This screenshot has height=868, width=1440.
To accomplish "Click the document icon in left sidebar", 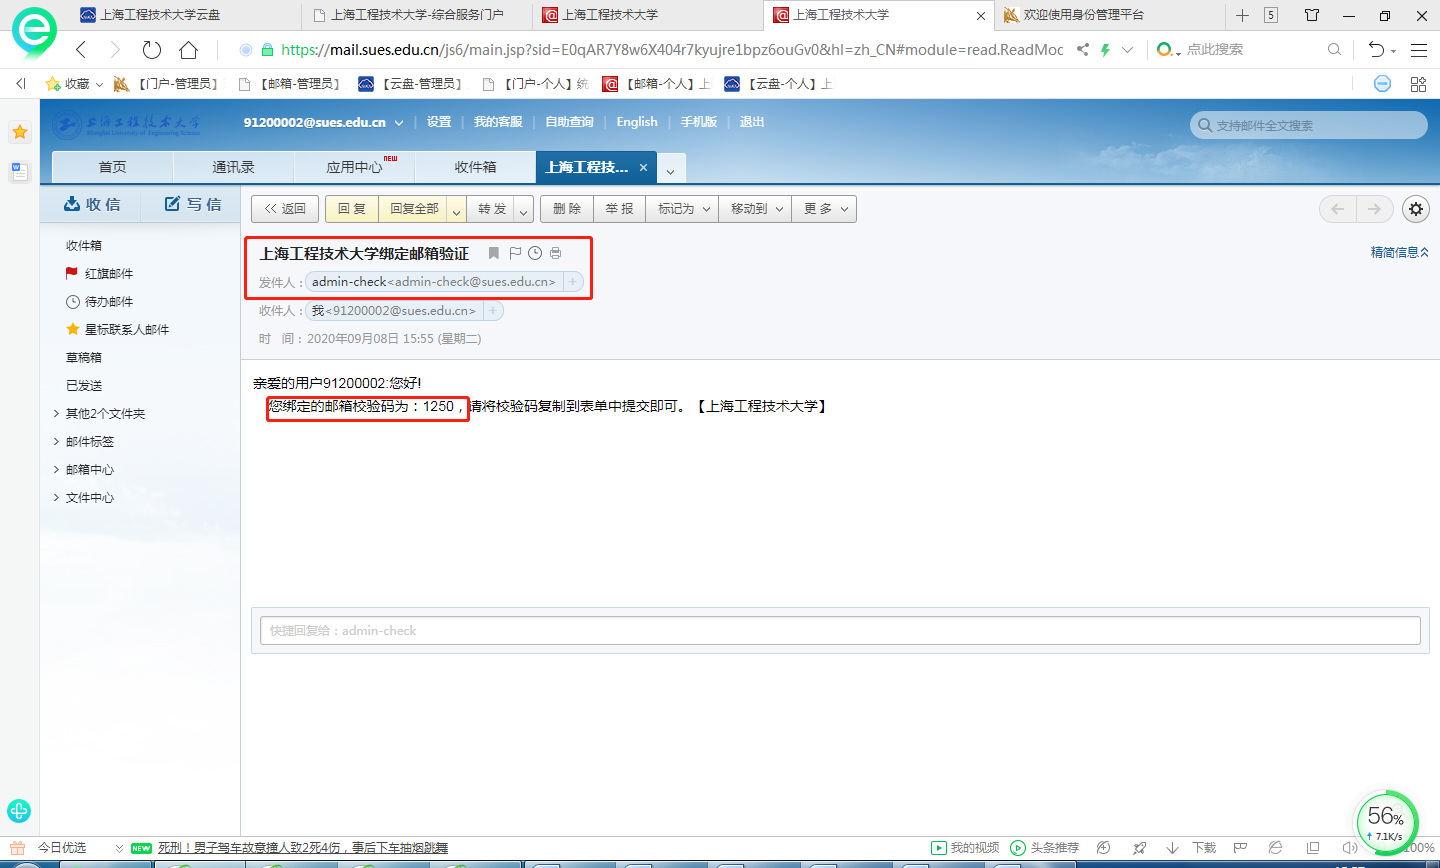I will pos(19,171).
